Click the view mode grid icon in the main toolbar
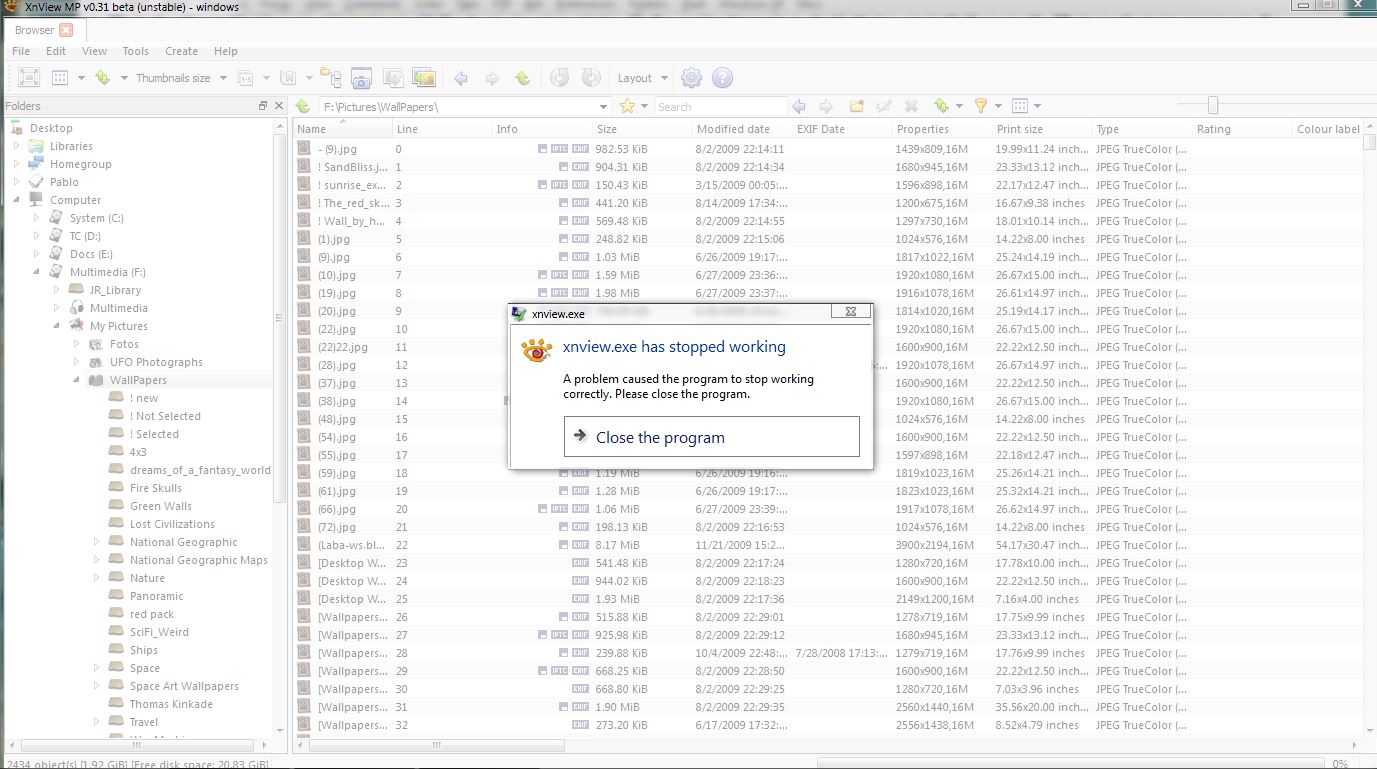This screenshot has width=1377, height=769. point(60,78)
